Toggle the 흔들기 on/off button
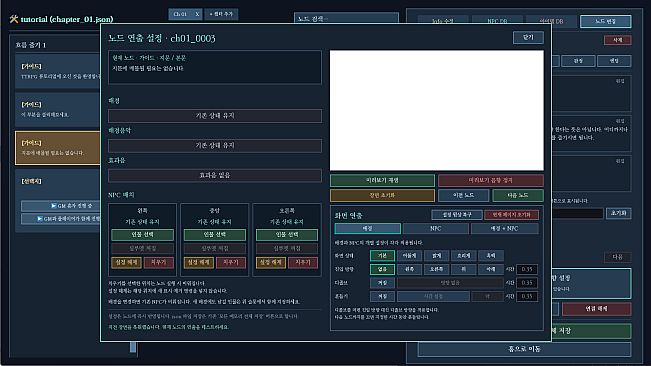This screenshot has height=366, width=651. point(382,297)
